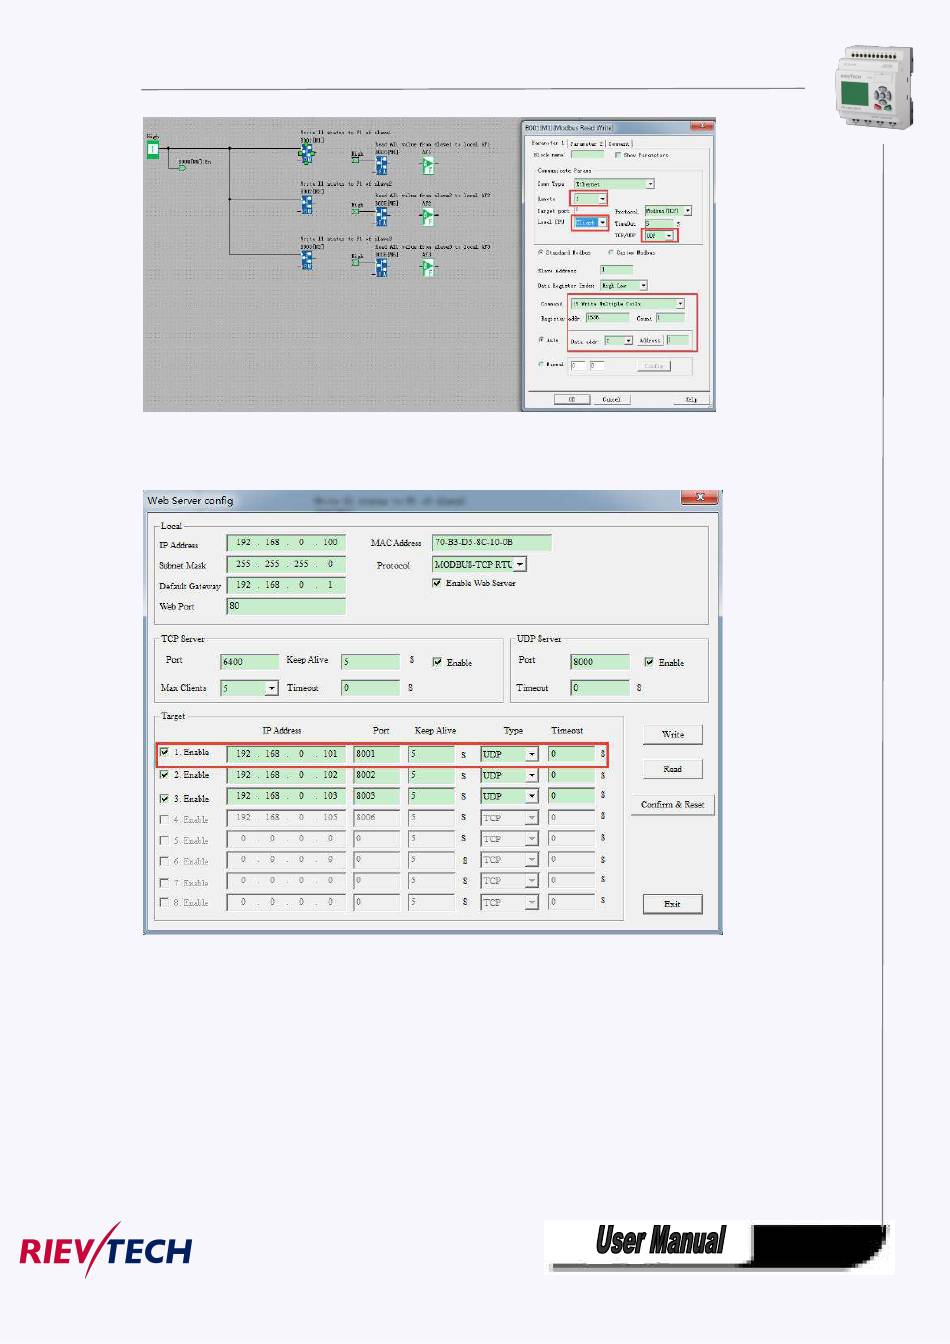Screen dimensions: 950x1344
Task: Click the Block name field
Action: coord(587,155)
